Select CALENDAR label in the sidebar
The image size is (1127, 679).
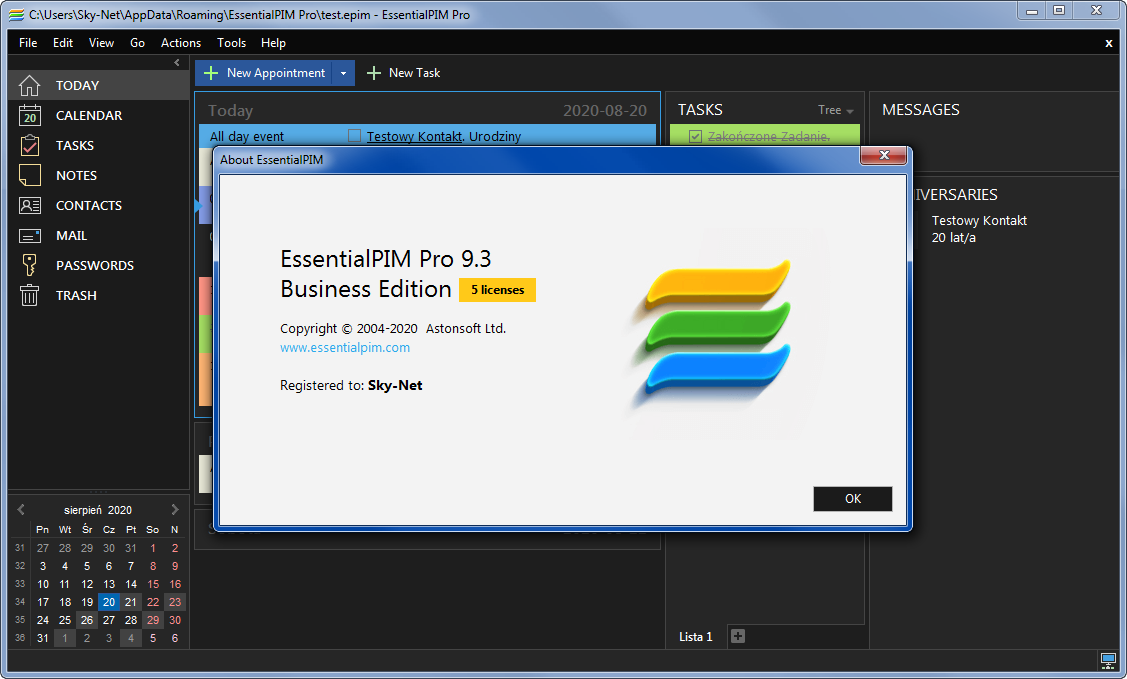[x=89, y=116]
